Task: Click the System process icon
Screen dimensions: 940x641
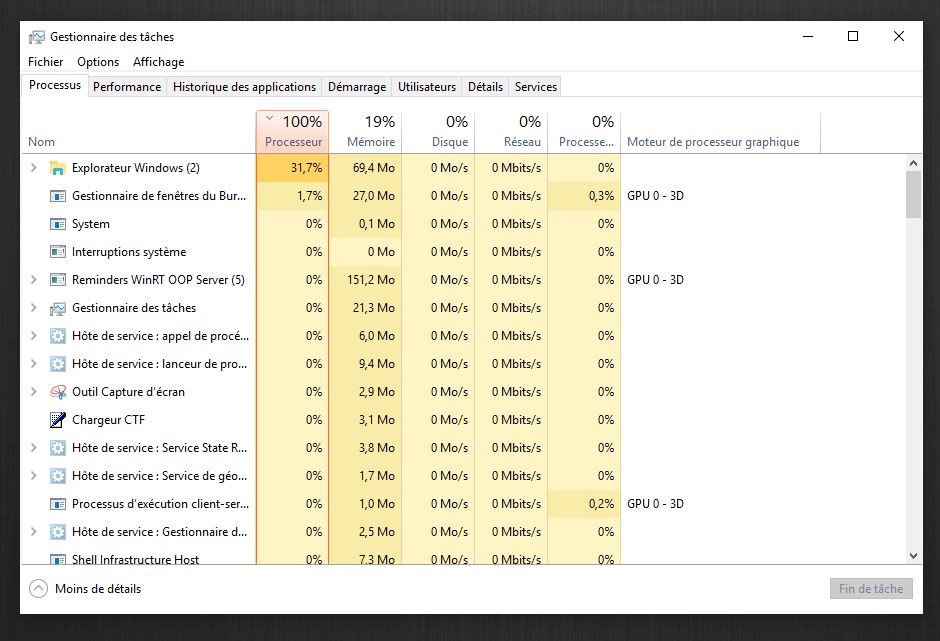Action: click(58, 224)
